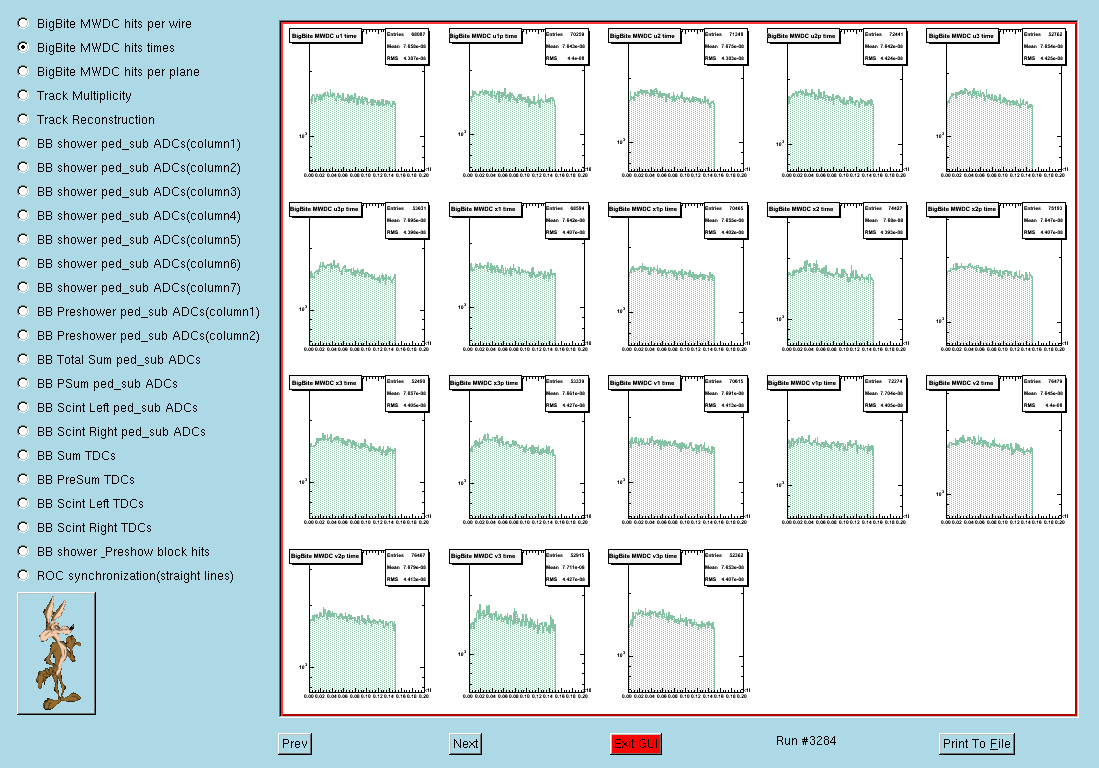1099x768 pixels.
Task: Select BB shower ped_sub ADCs(column6)
Action: click(23, 263)
